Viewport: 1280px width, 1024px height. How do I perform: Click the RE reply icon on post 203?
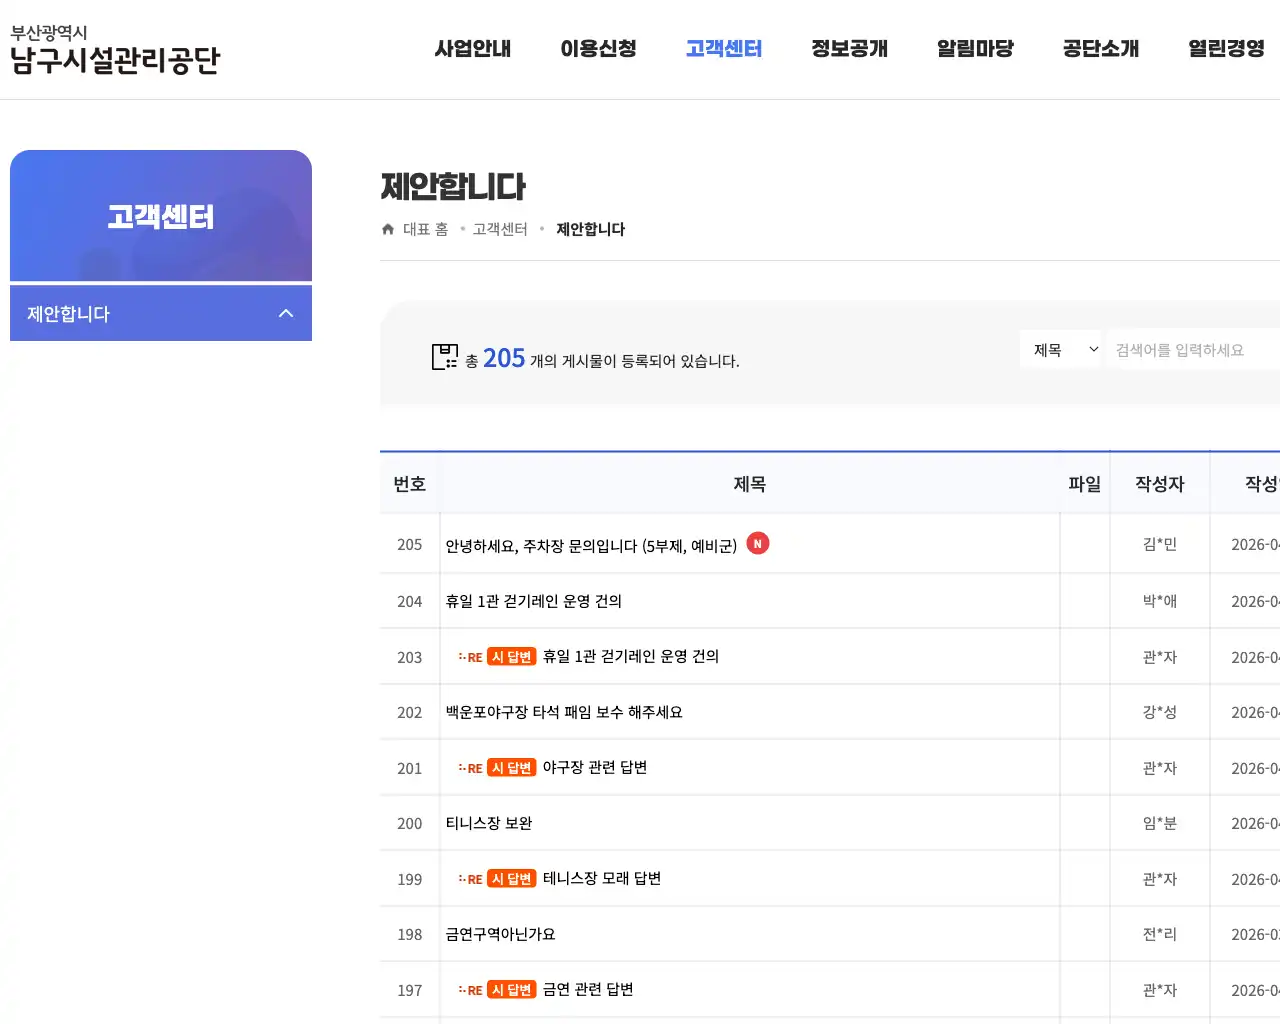tap(469, 656)
